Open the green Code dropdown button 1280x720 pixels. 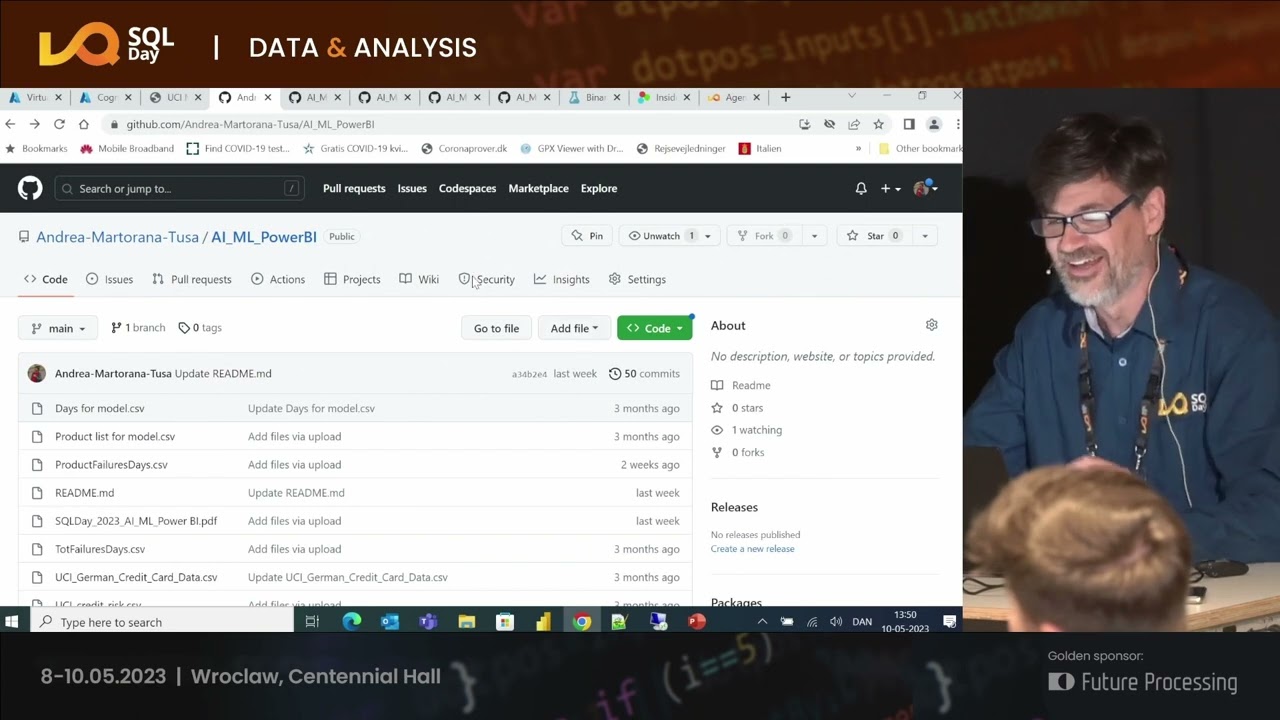point(655,328)
